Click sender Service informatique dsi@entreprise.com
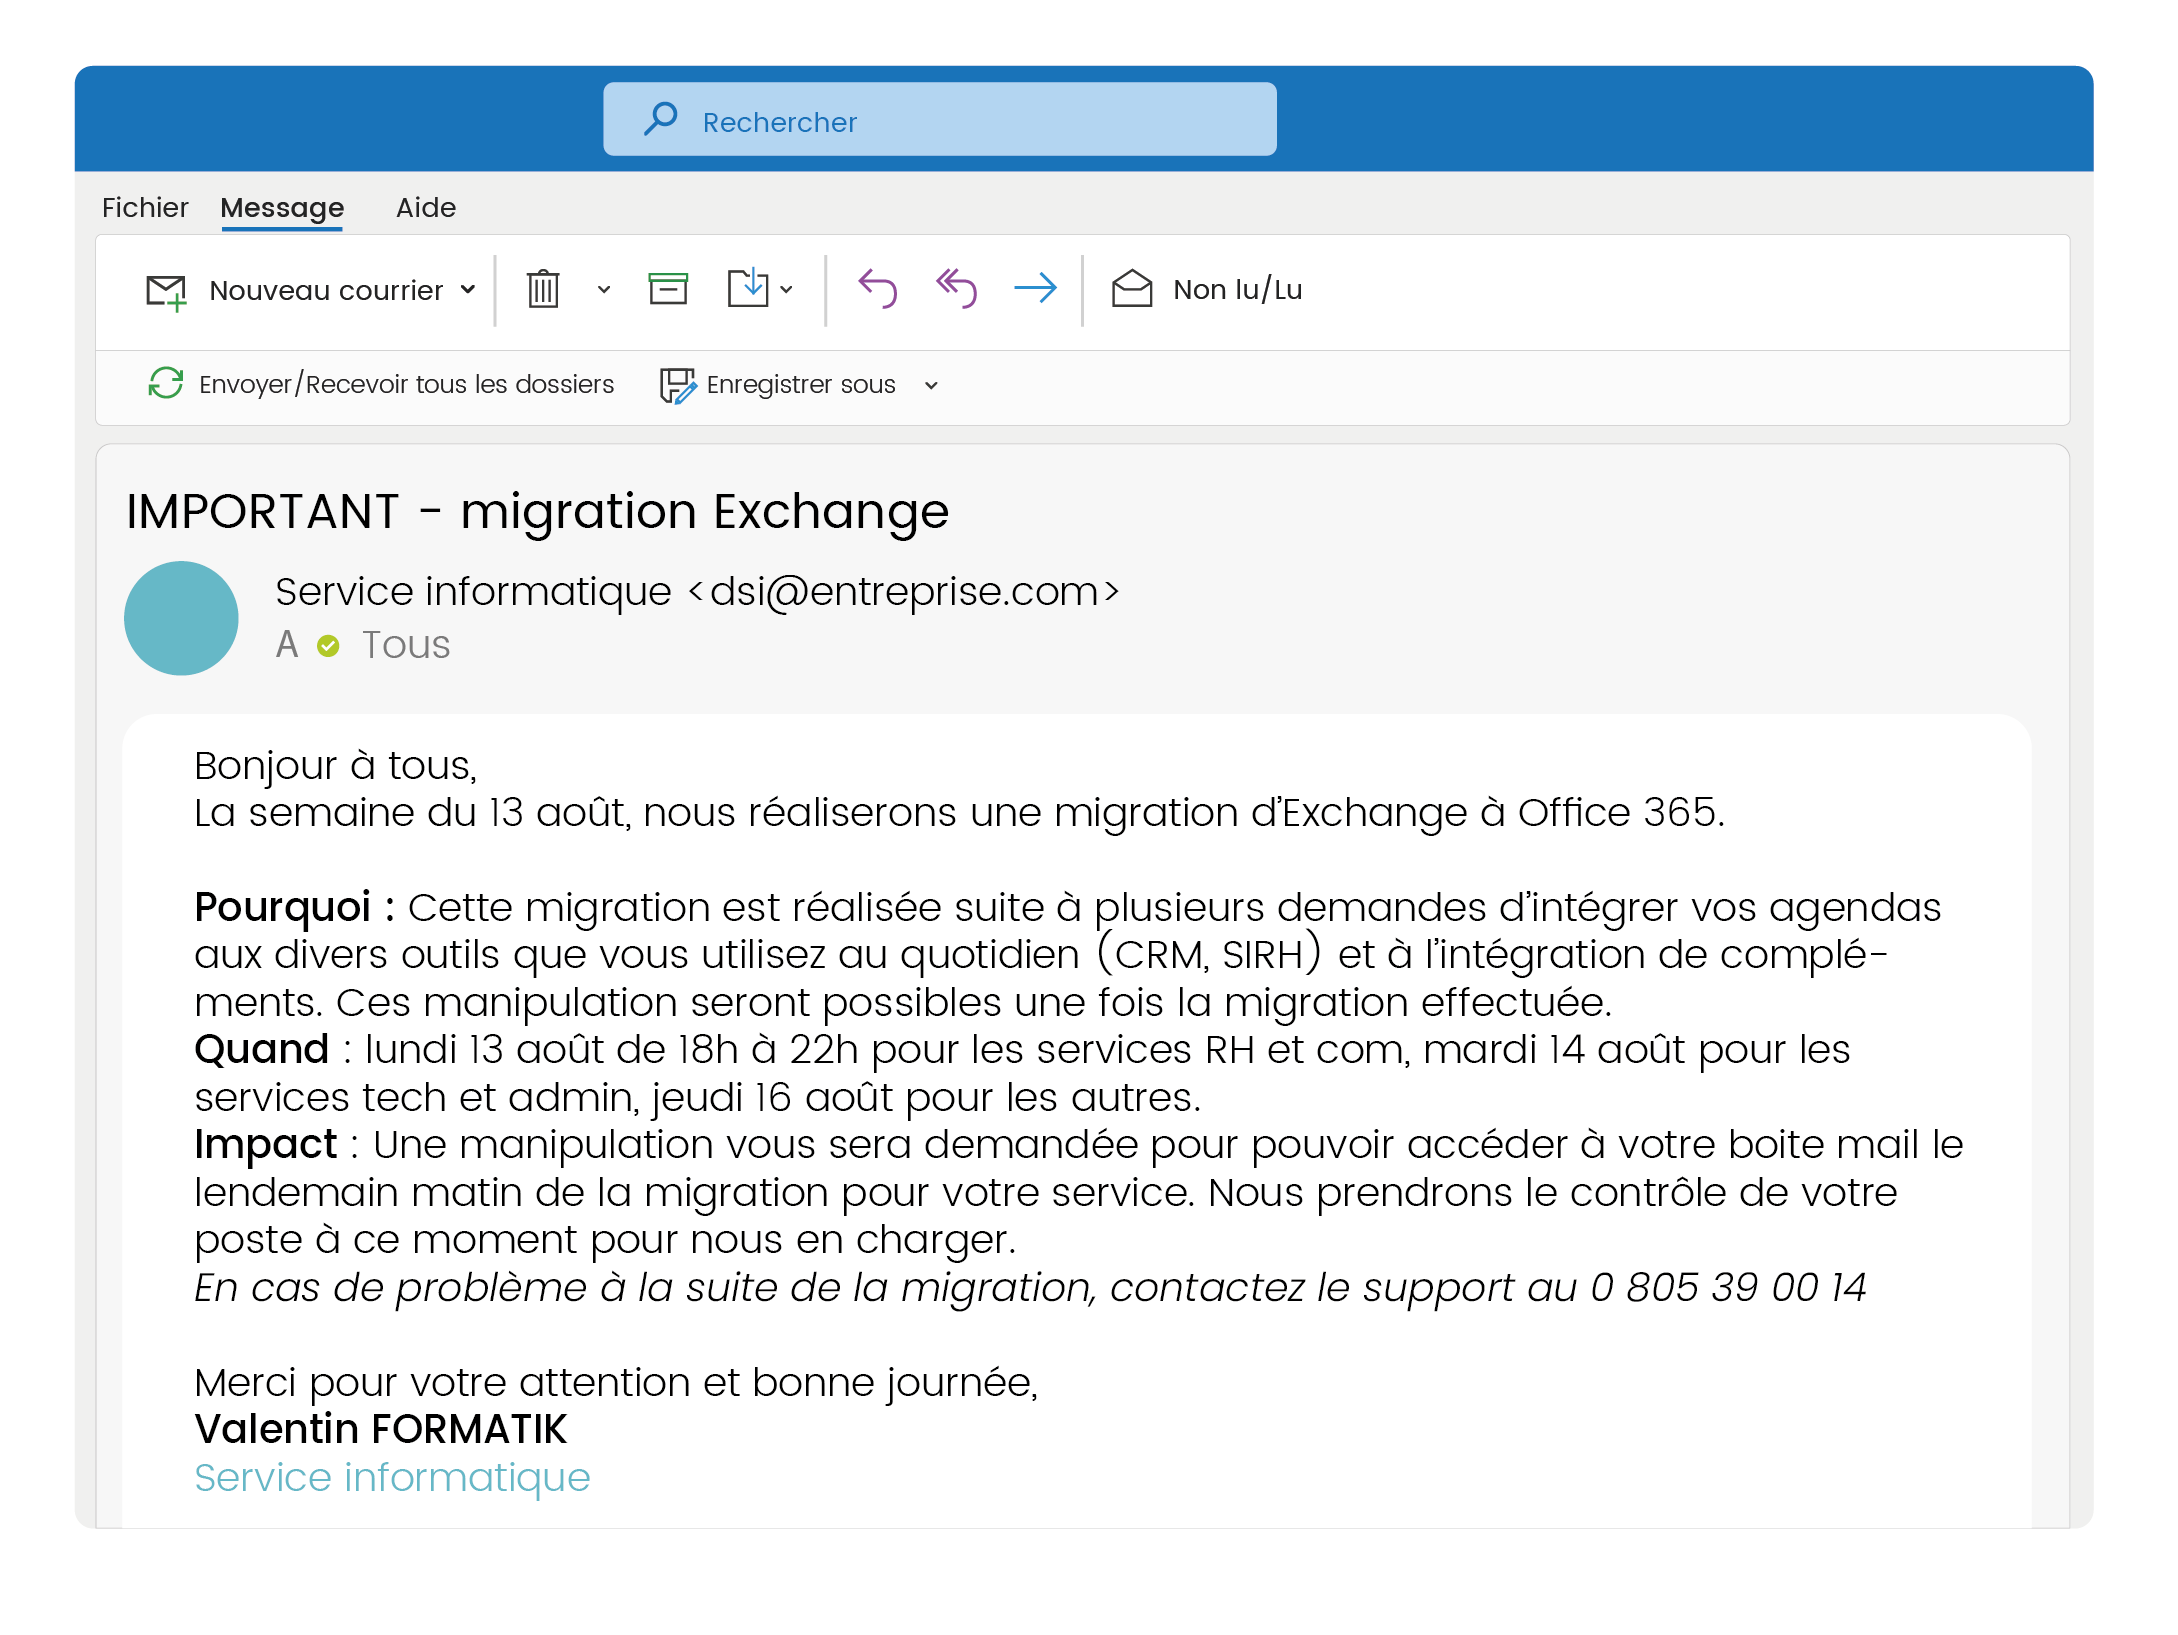2178x1635 pixels. (697, 592)
